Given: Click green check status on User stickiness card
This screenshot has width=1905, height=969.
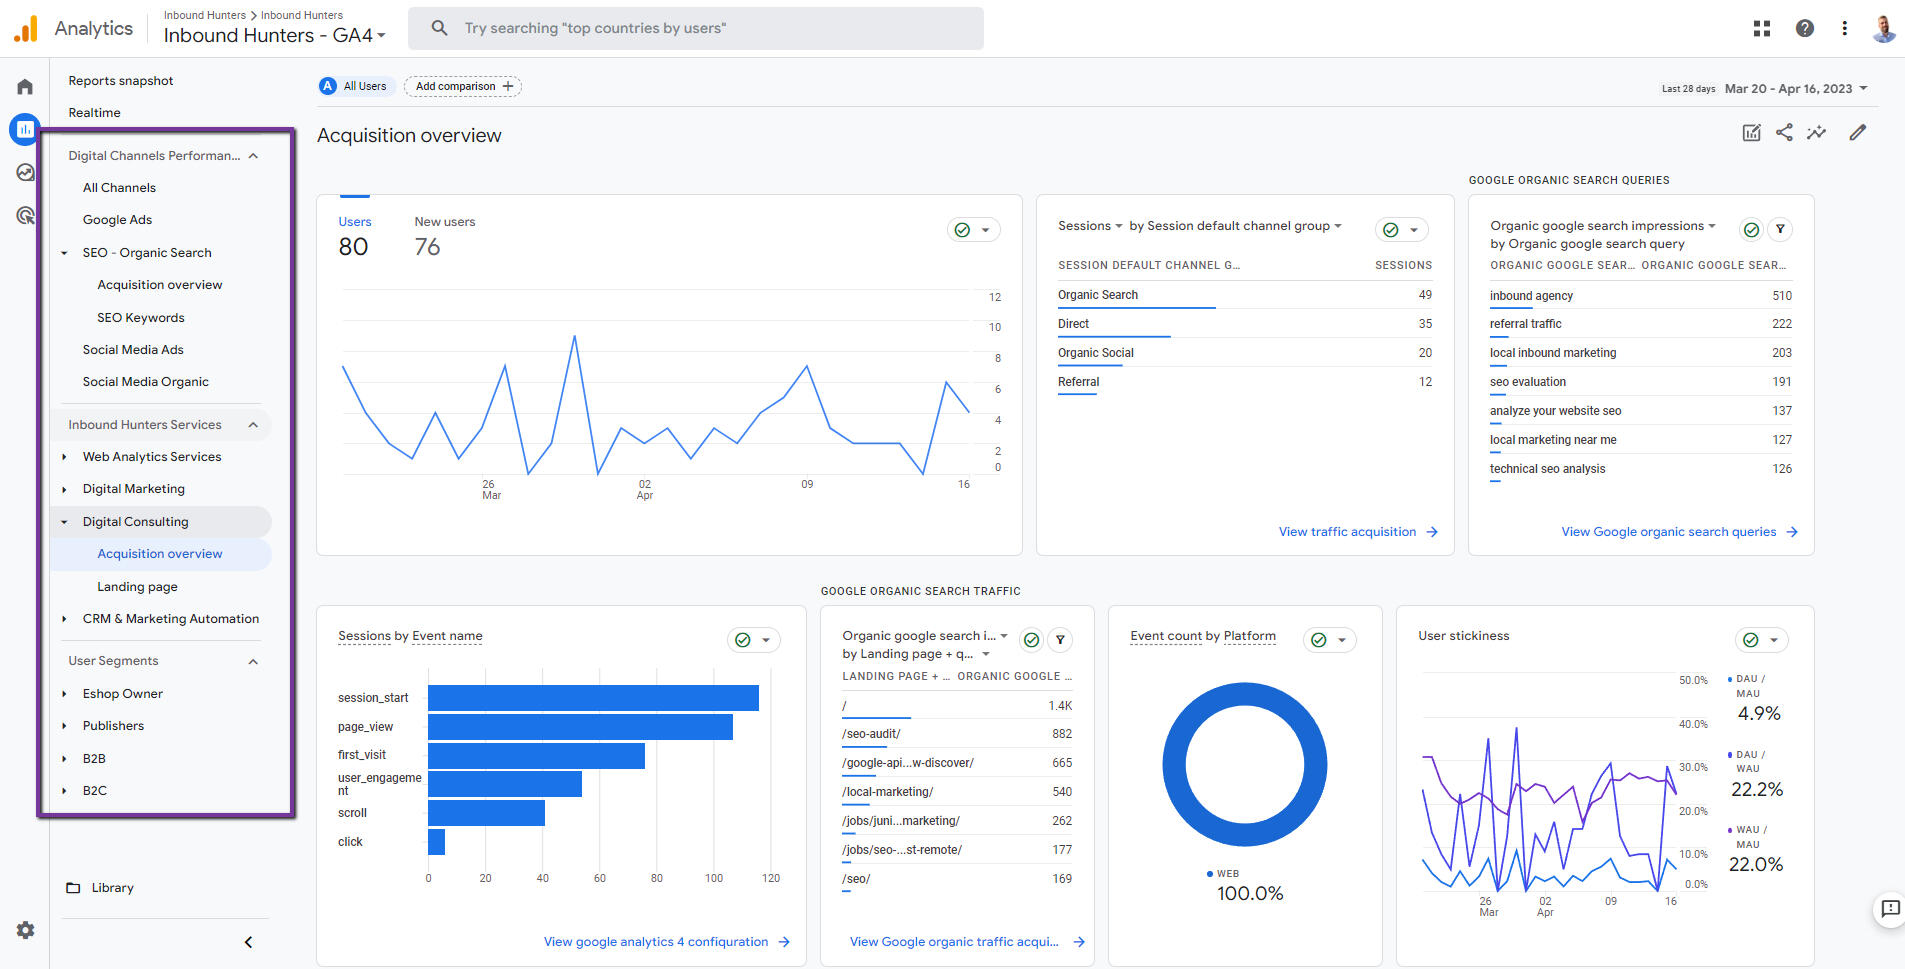Looking at the screenshot, I should click(x=1750, y=640).
